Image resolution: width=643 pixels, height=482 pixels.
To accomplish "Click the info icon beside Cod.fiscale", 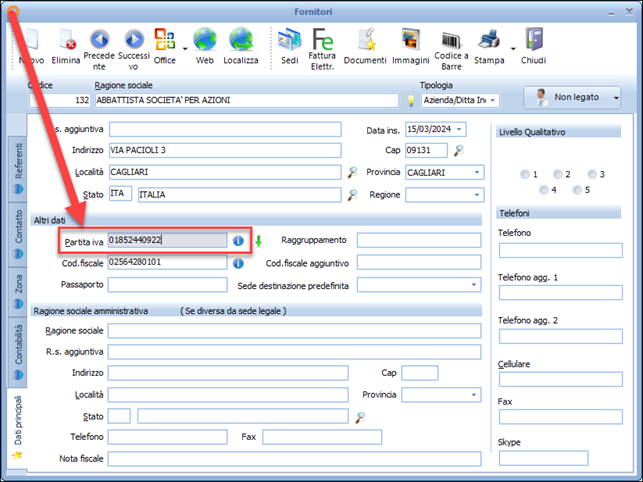I will click(238, 263).
